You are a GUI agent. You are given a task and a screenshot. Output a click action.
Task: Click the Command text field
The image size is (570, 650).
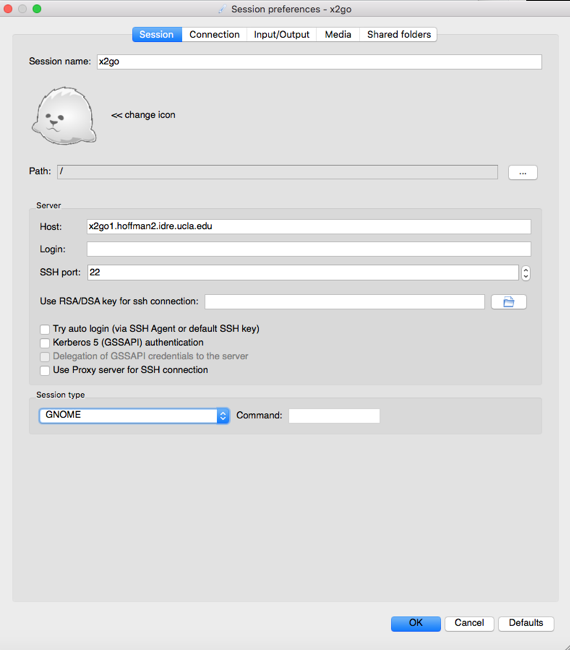(334, 416)
